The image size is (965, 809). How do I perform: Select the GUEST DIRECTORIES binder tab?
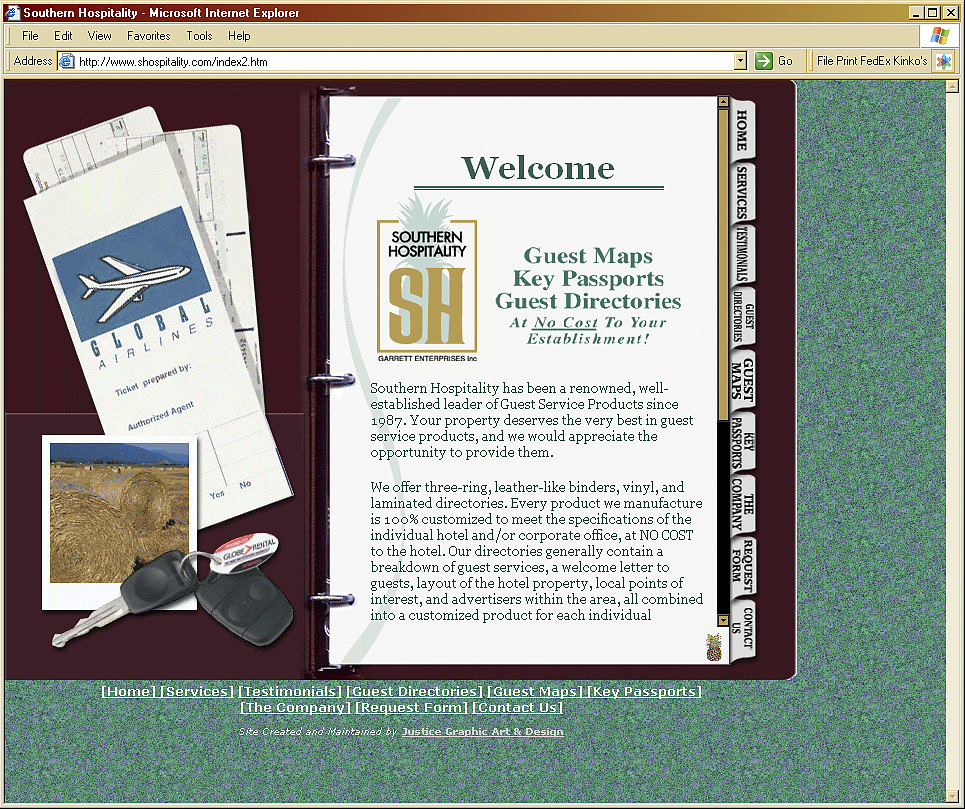click(743, 317)
